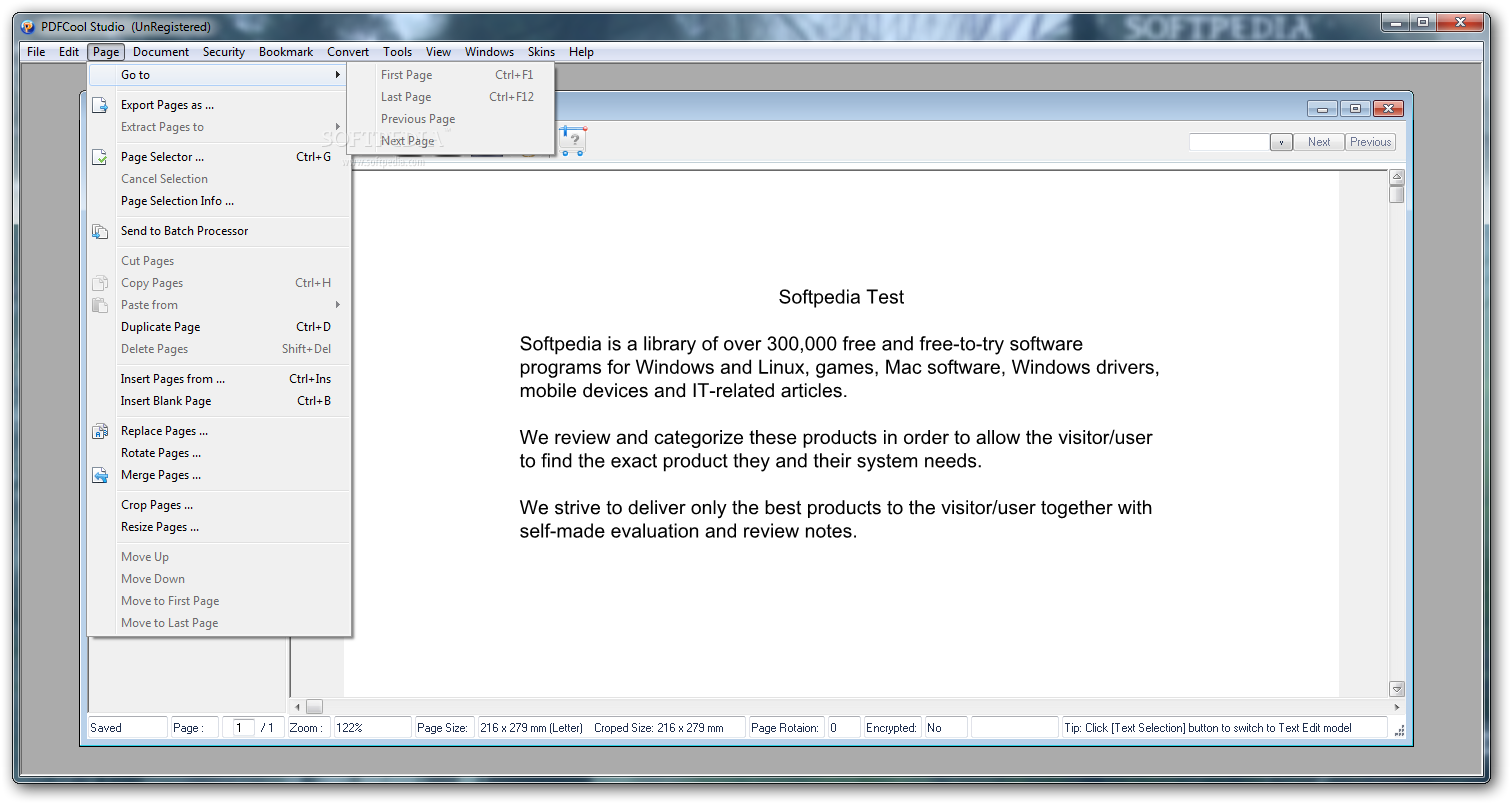Screen dimensions: 1511x804
Task: Click the horizontal scrollbar left arrow
Action: pyautogui.click(x=298, y=707)
